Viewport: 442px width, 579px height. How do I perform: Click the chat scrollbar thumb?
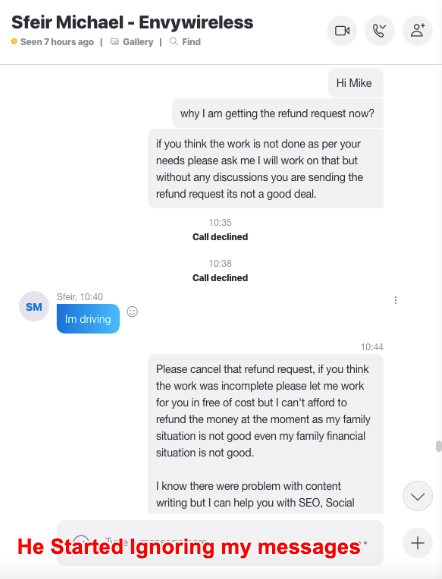click(439, 446)
